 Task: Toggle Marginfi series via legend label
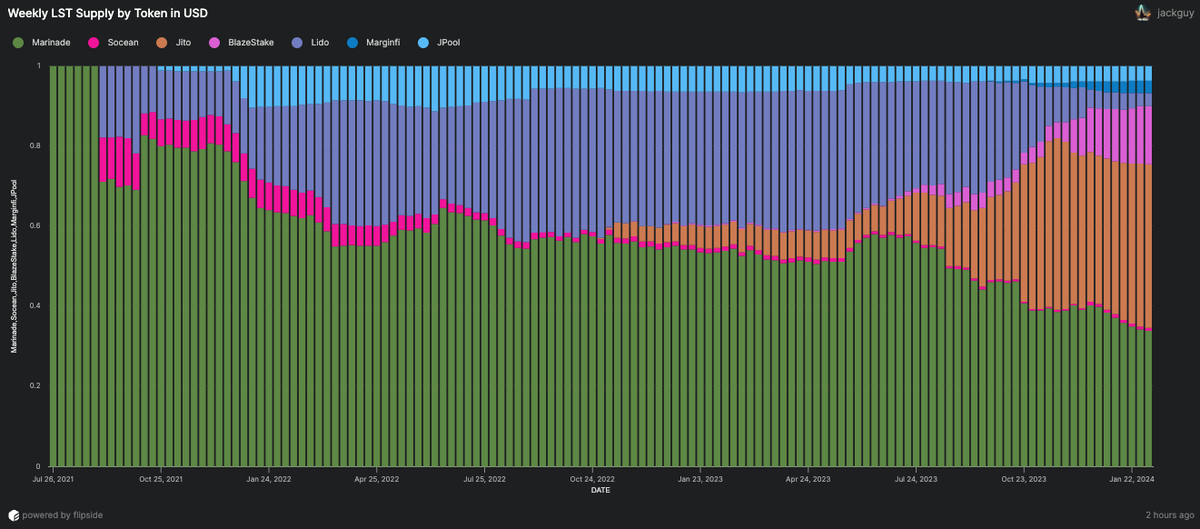pos(385,42)
